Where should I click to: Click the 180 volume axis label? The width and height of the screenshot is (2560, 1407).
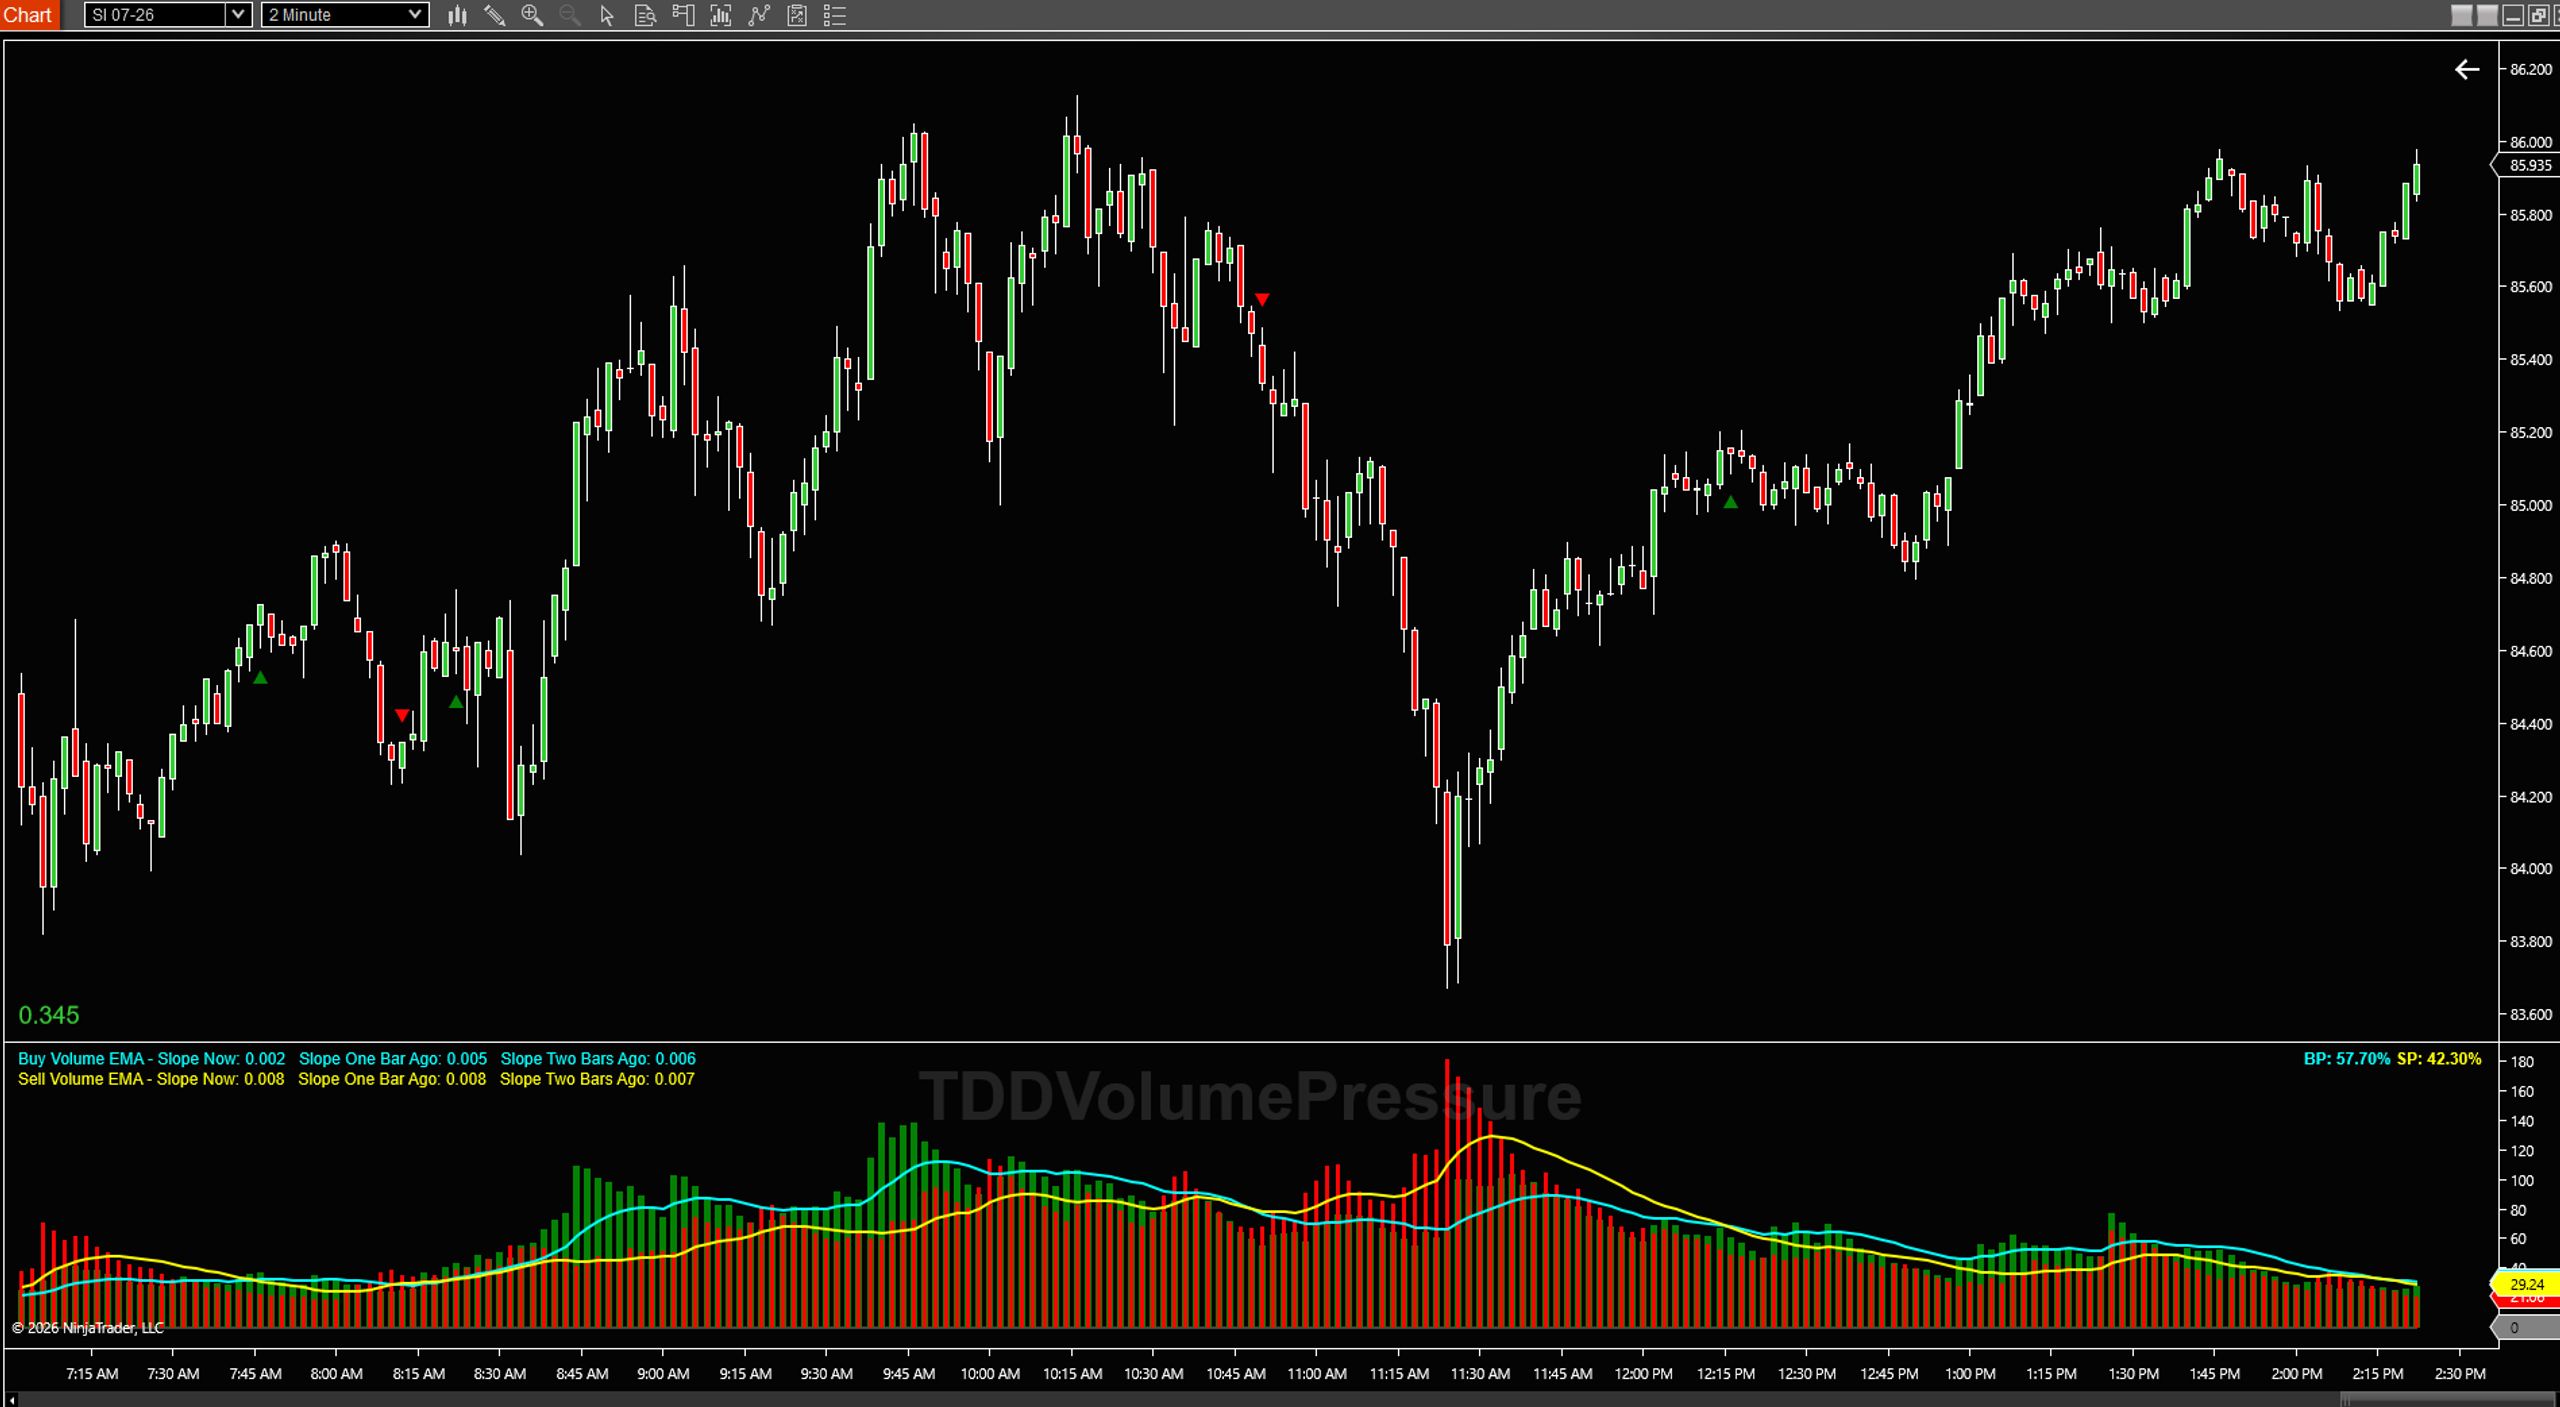2522,1061
